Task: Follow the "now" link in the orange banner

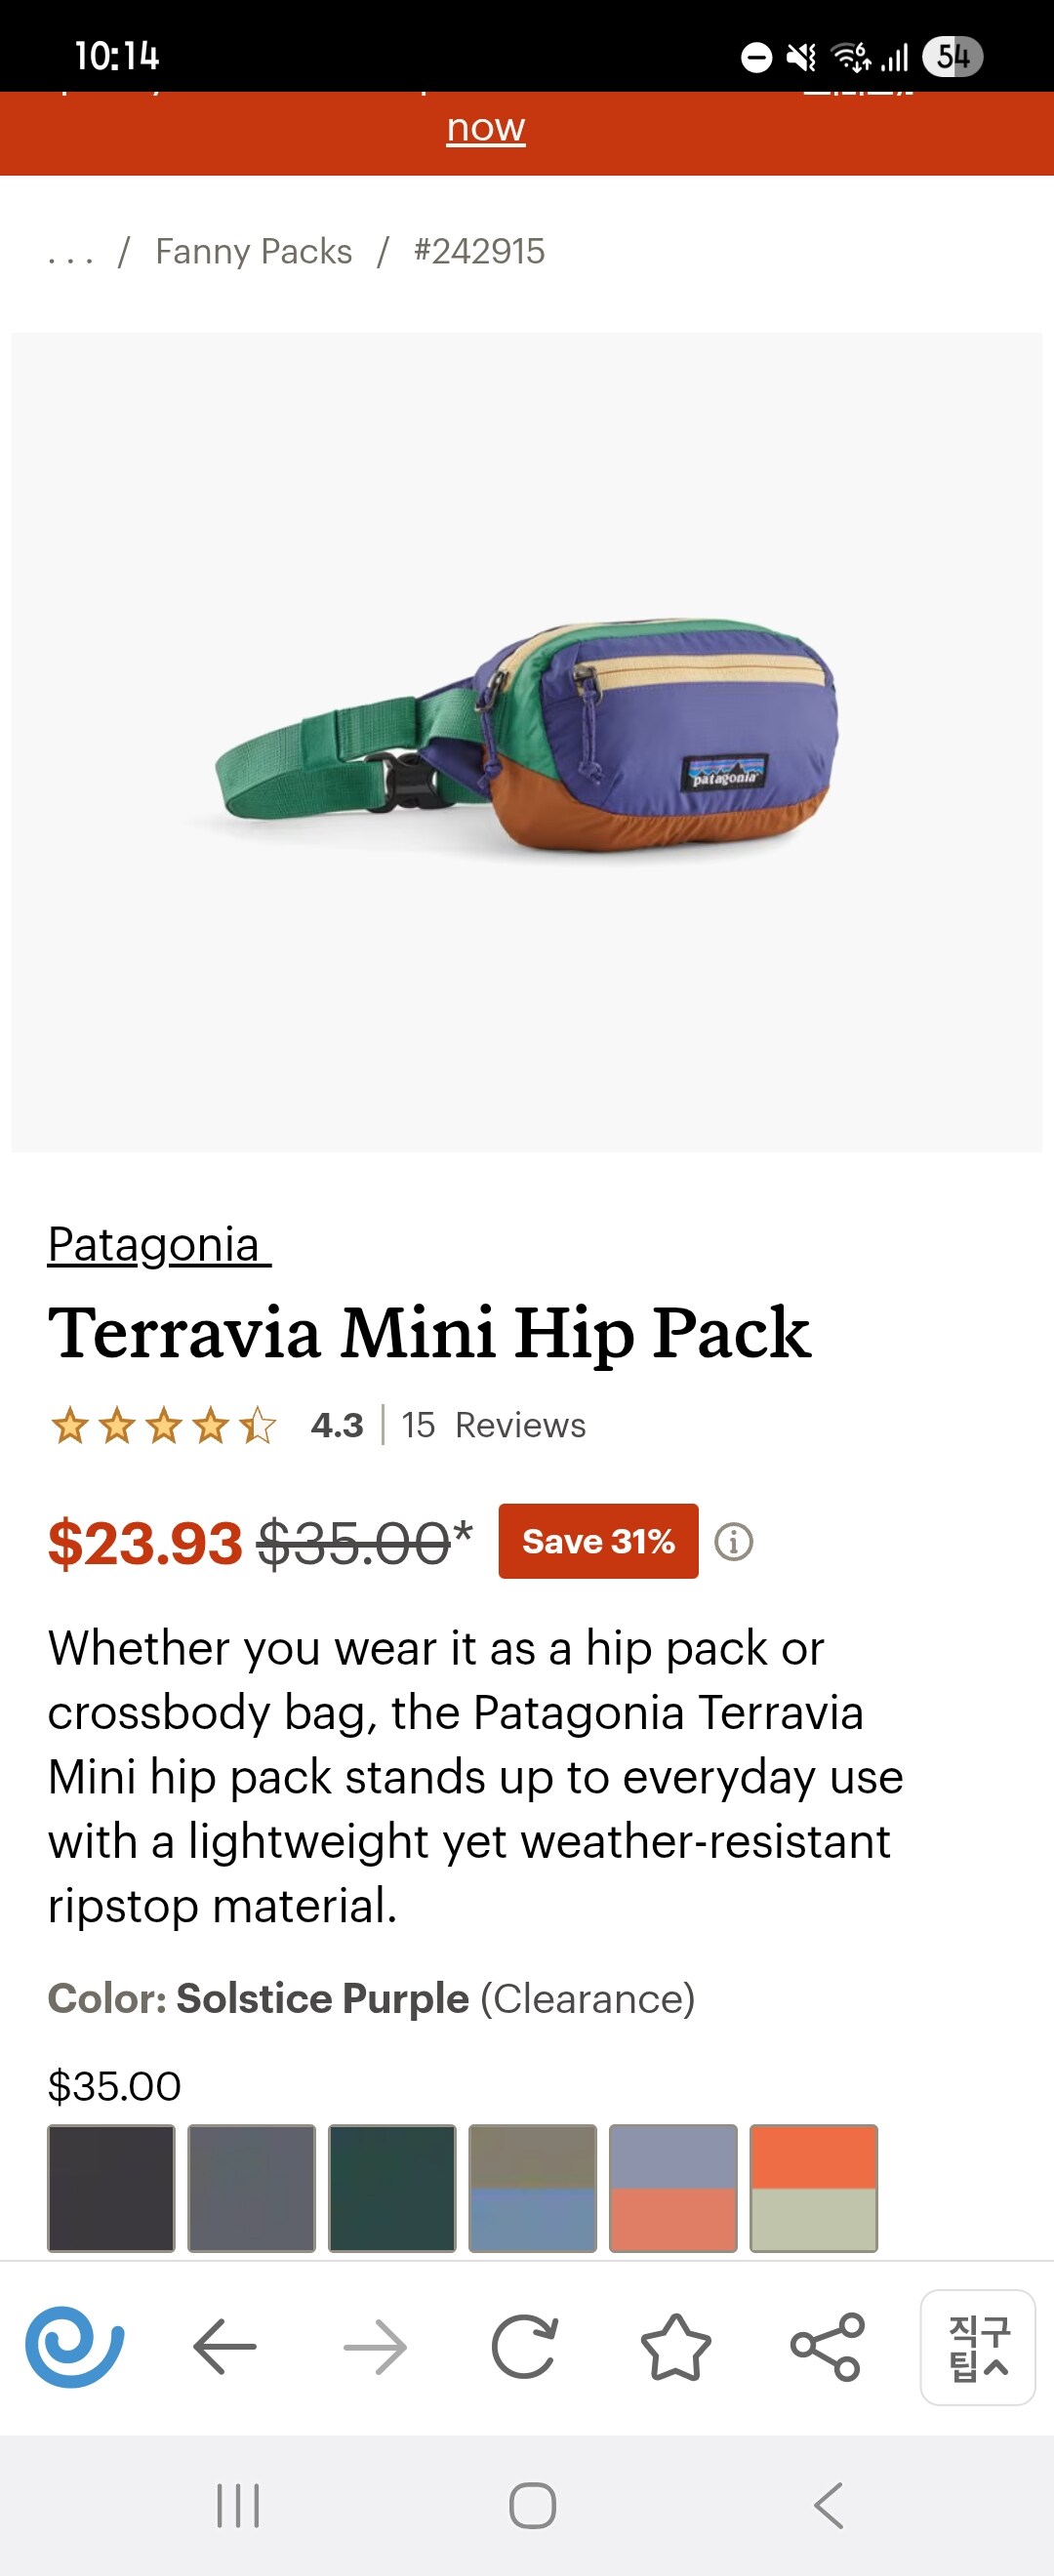Action: (x=486, y=128)
